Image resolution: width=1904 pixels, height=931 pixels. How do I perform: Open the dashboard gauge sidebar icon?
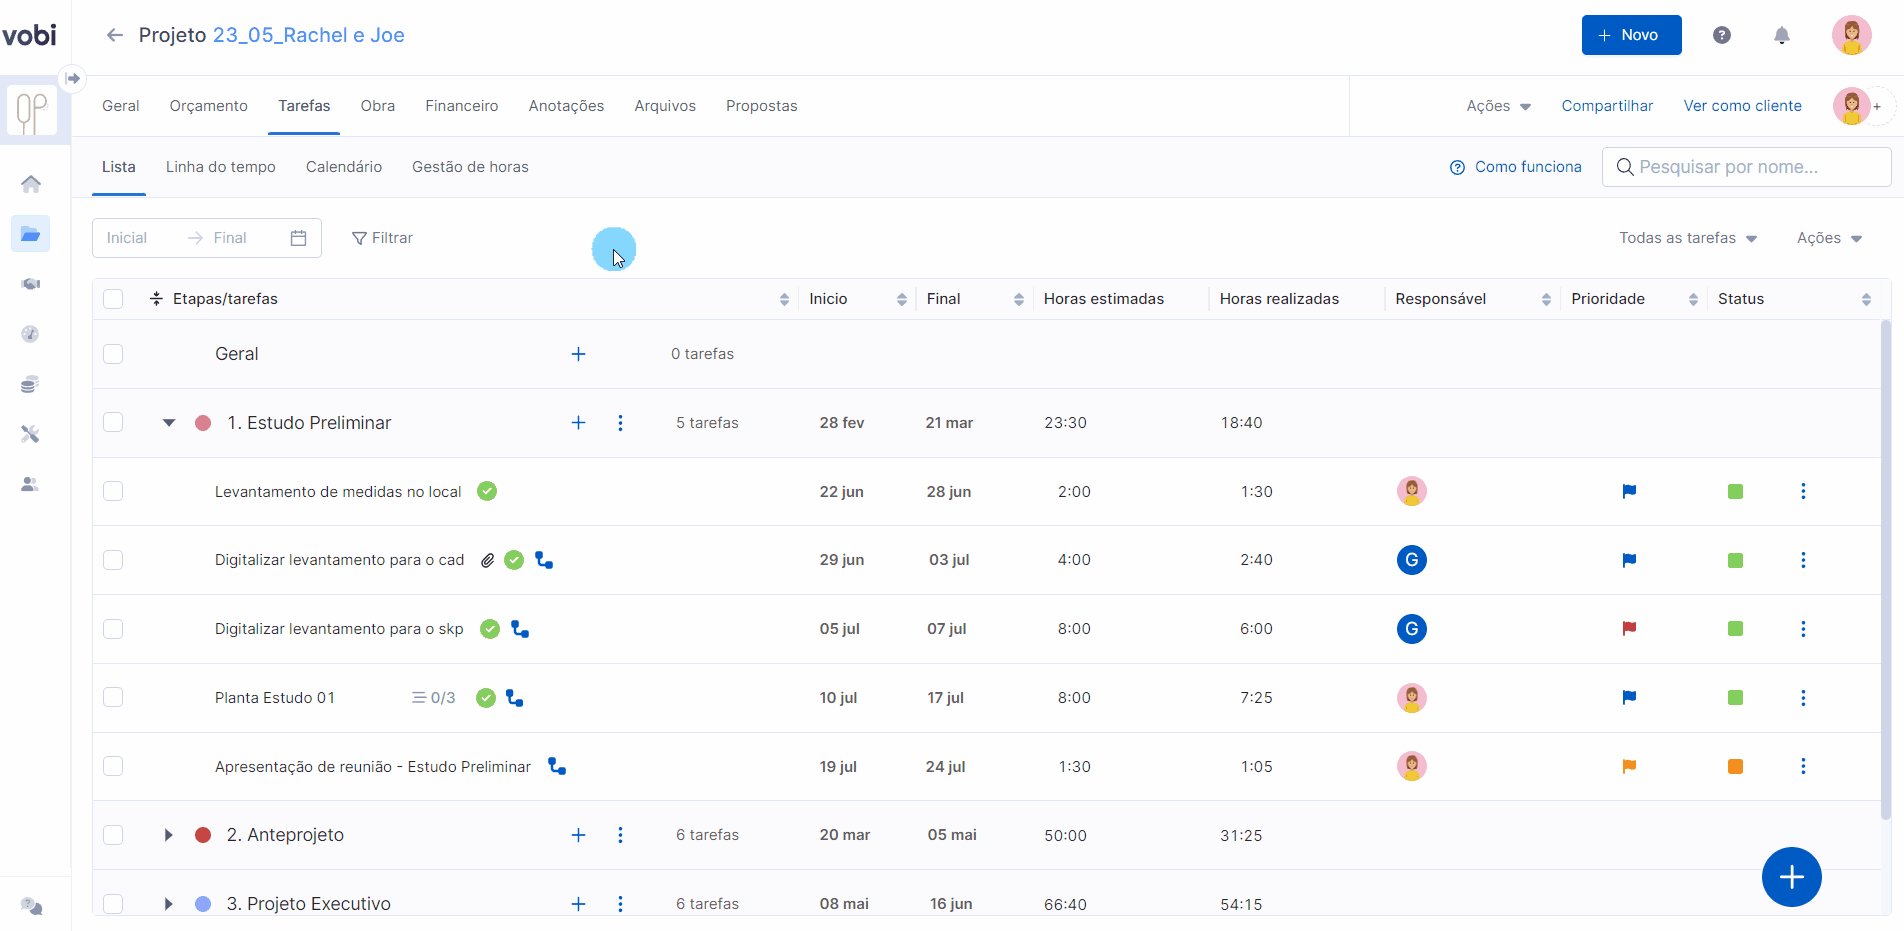pyautogui.click(x=31, y=334)
